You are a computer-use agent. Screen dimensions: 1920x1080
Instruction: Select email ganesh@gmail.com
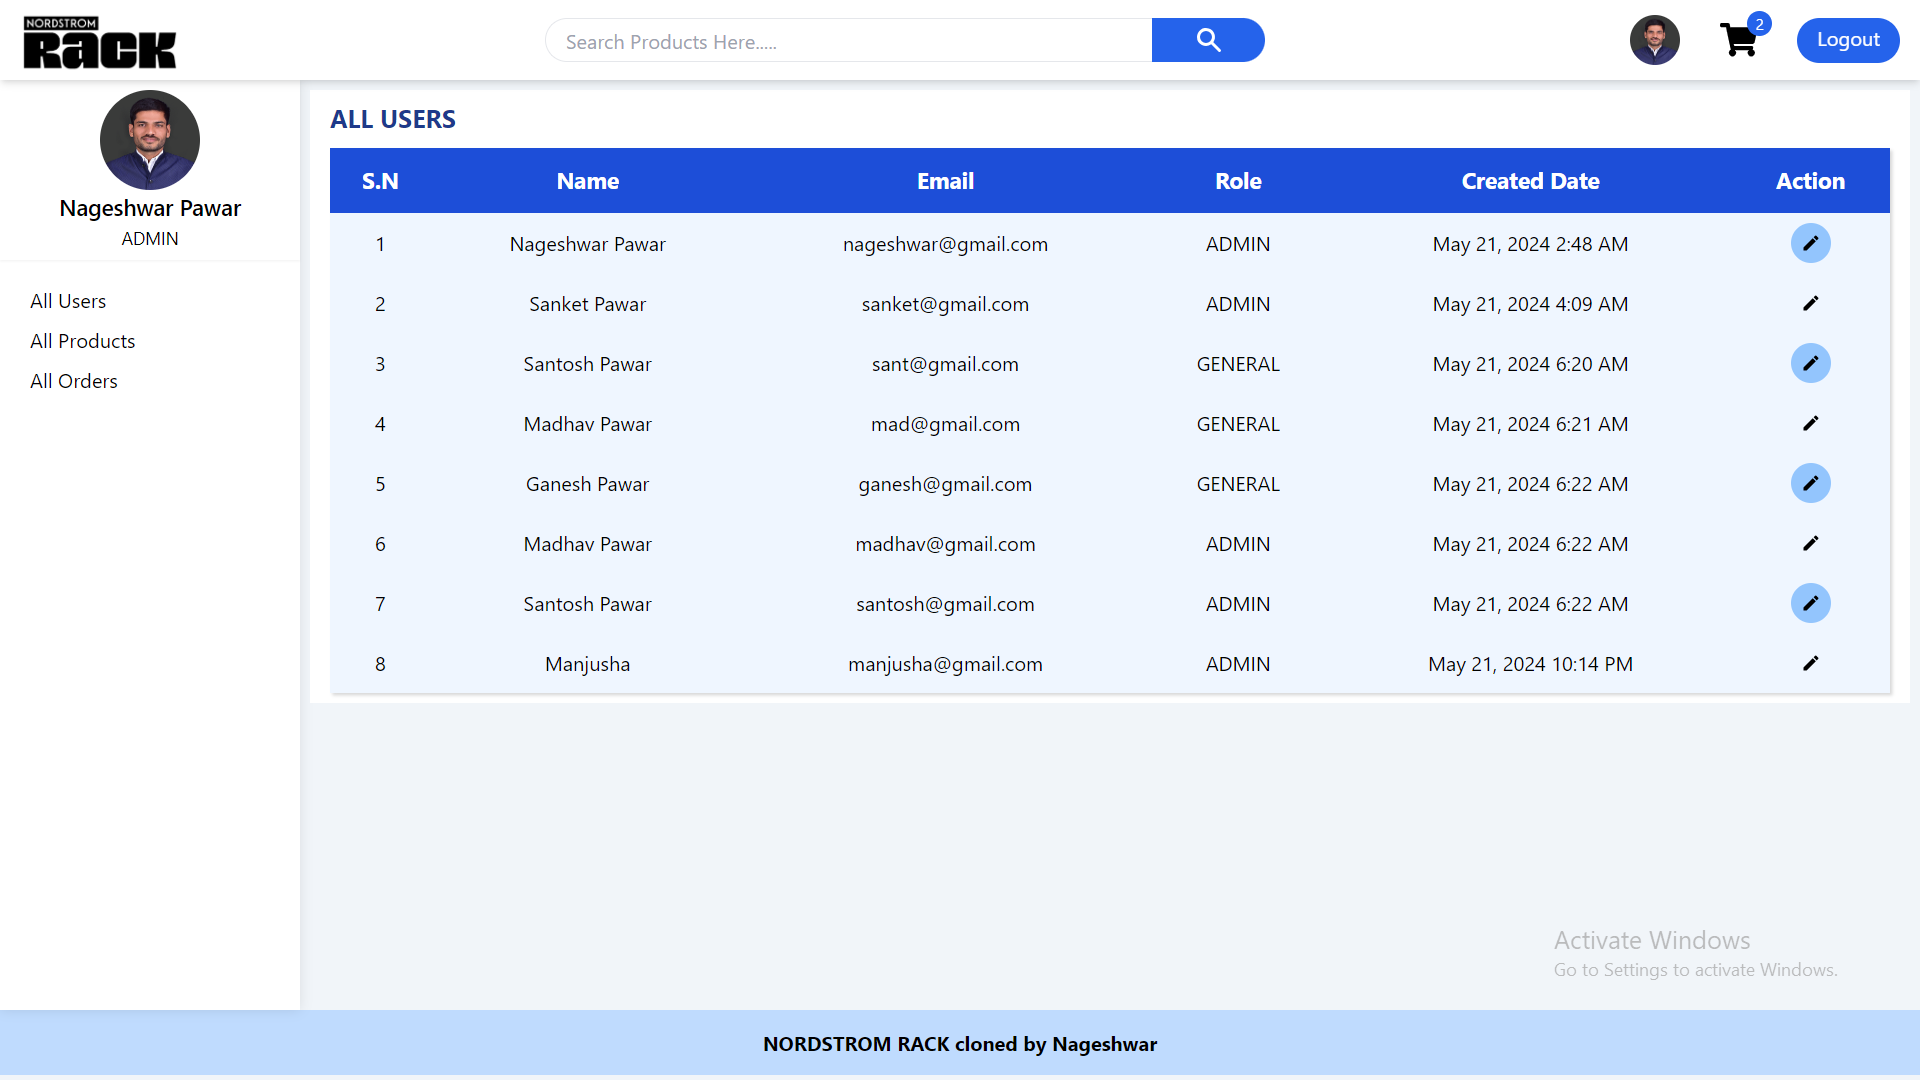coord(945,484)
